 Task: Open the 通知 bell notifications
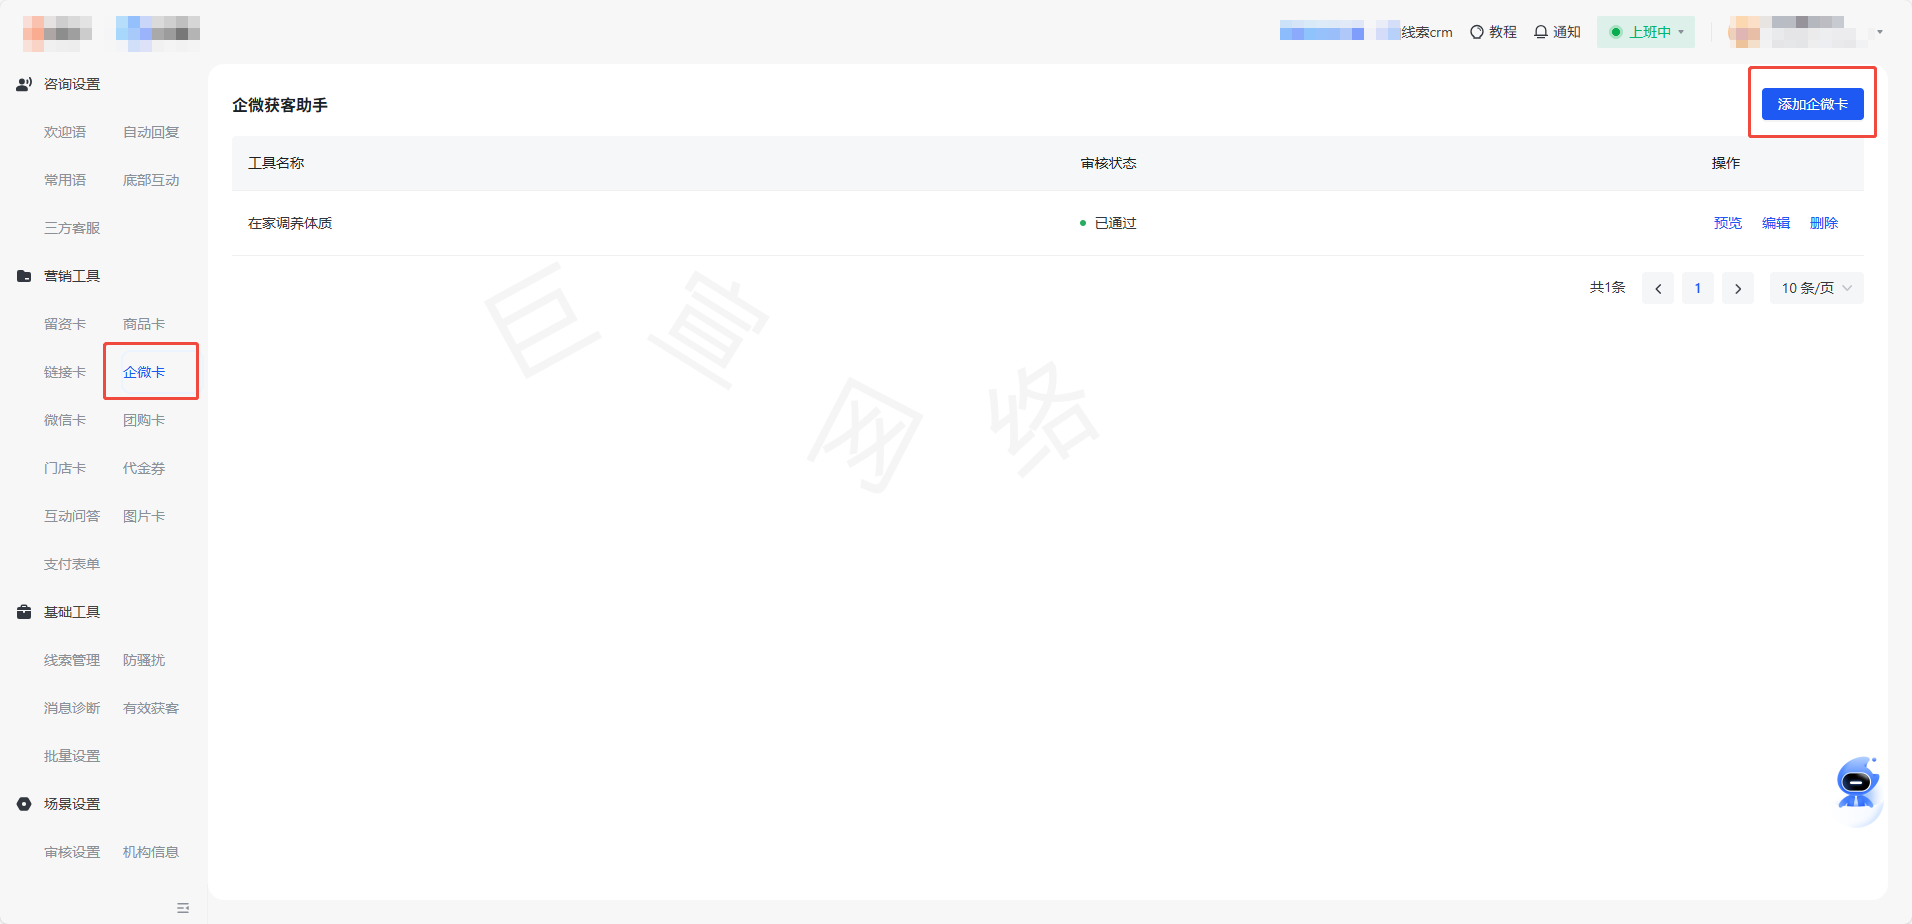[x=1557, y=32]
